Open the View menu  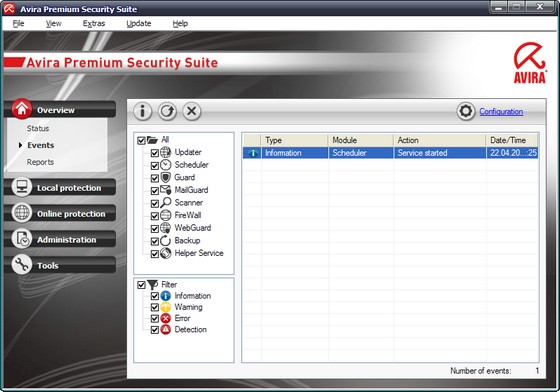pos(54,24)
